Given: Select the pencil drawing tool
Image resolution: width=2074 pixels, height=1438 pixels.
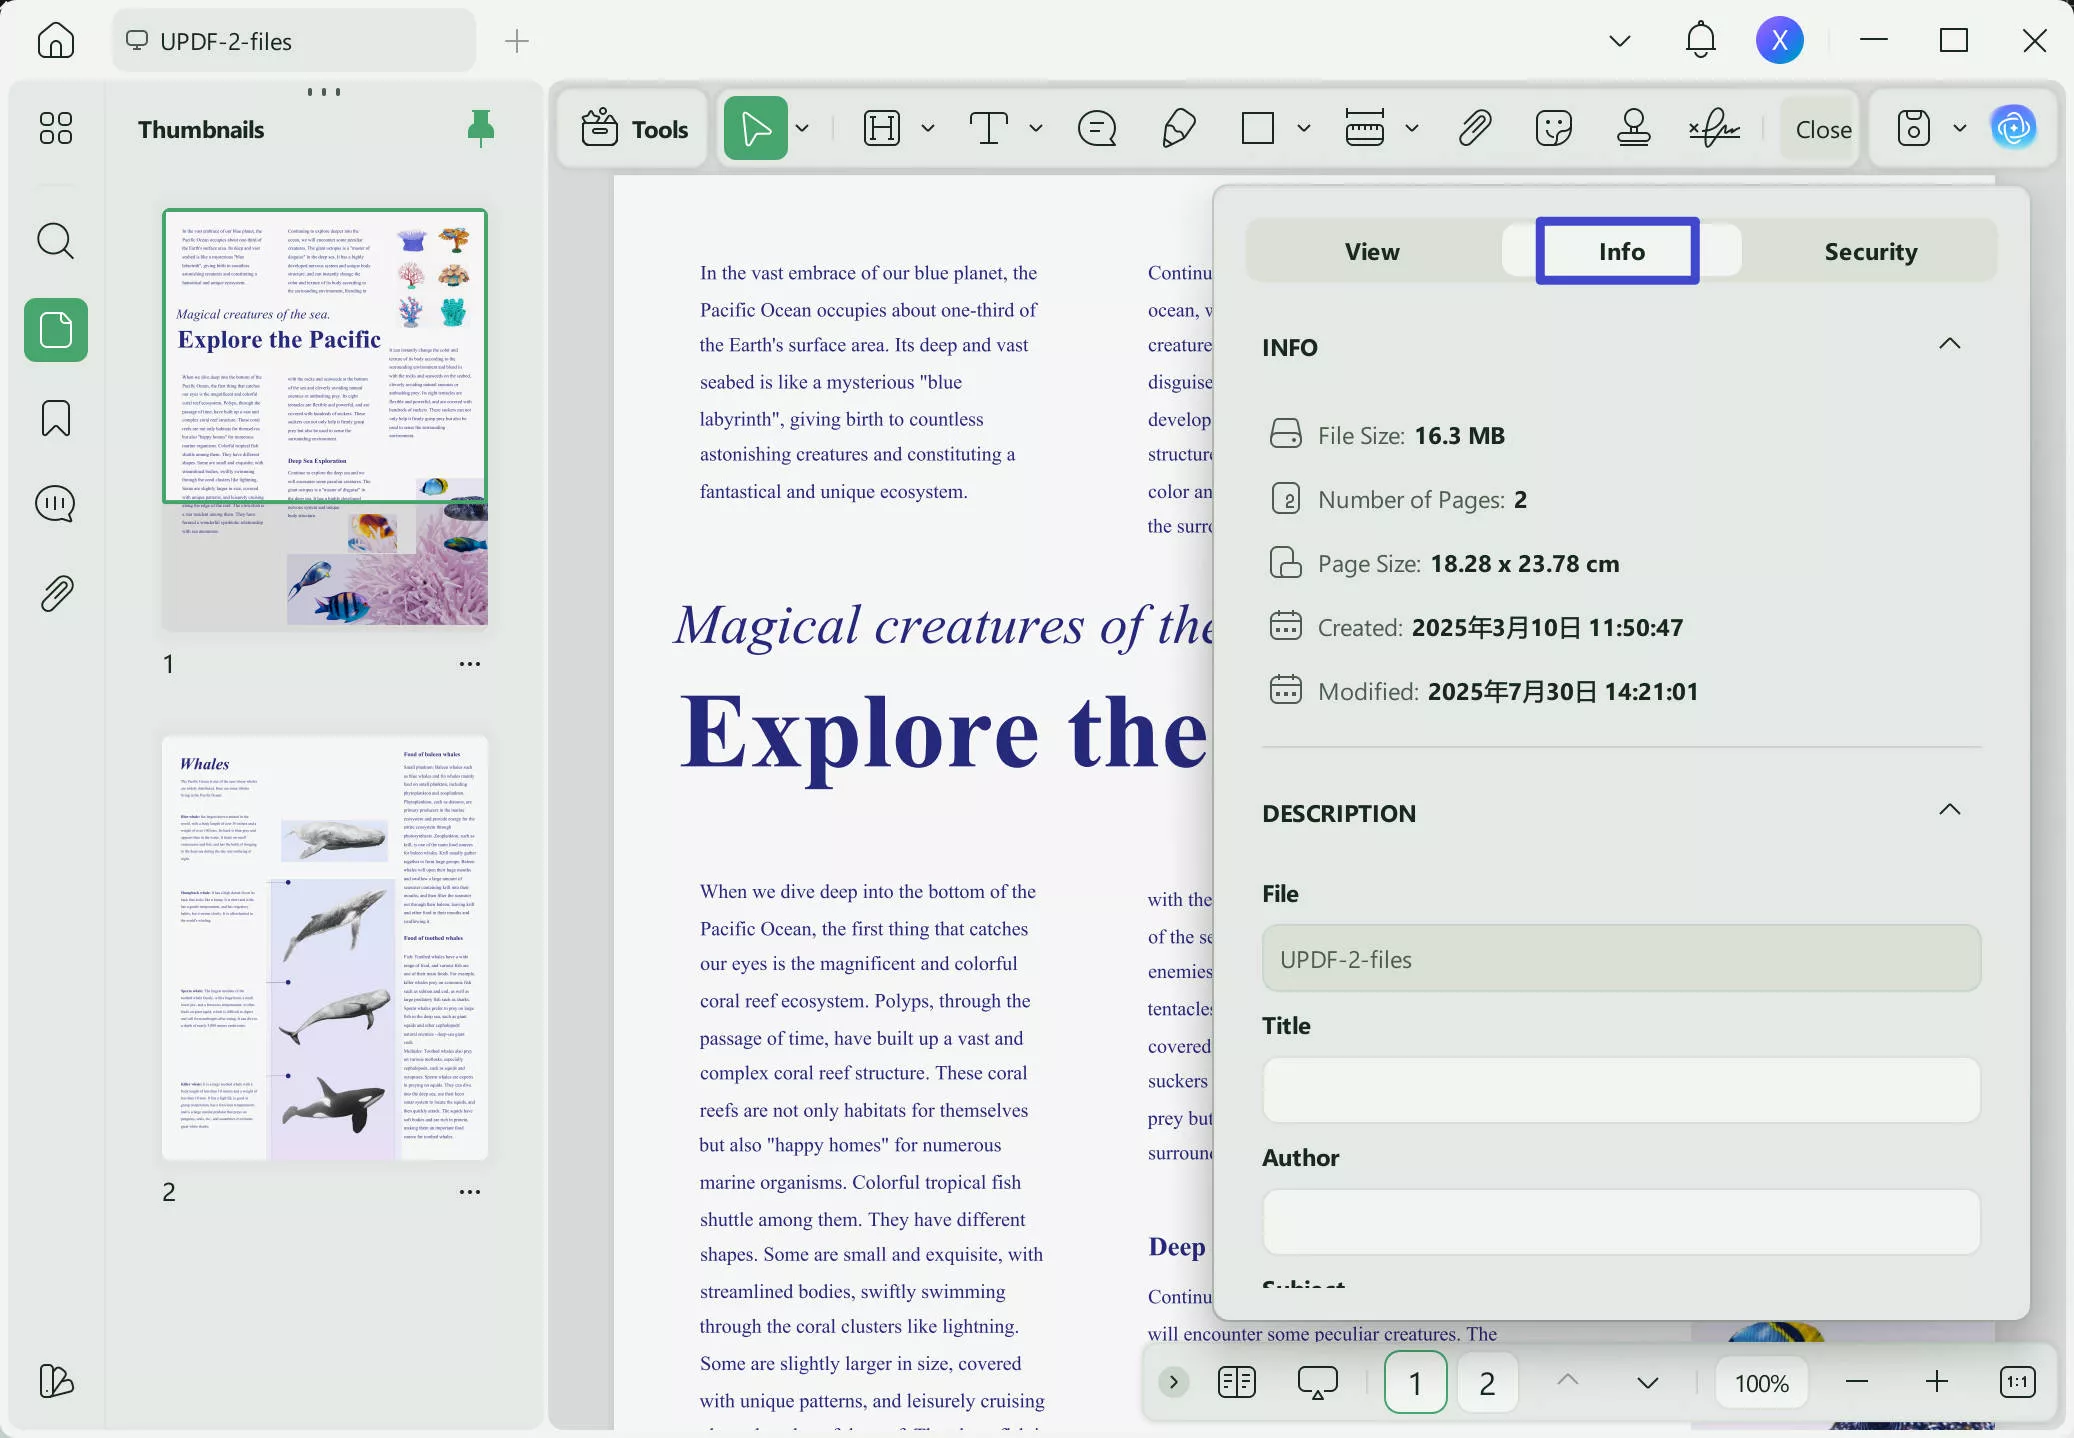Looking at the screenshot, I should tap(1179, 128).
